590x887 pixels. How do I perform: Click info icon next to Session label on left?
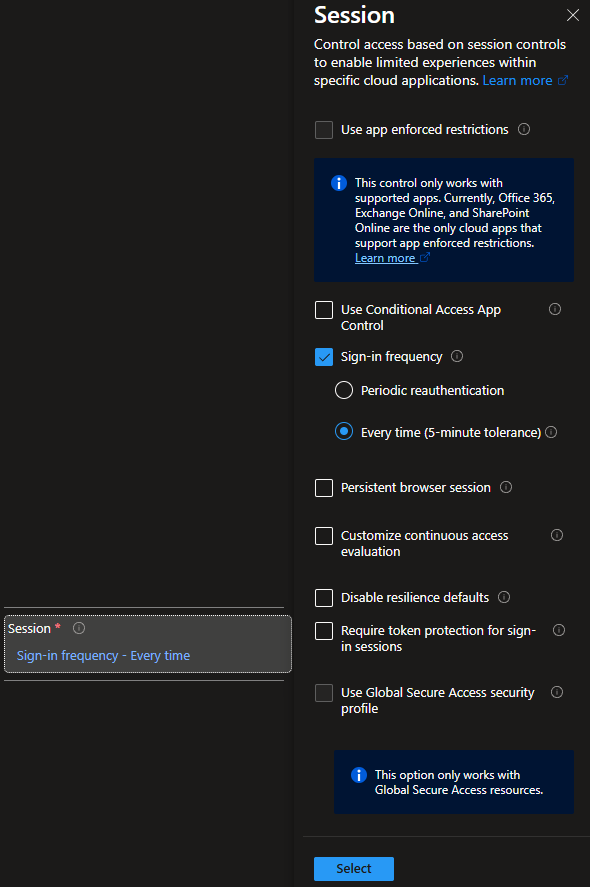coord(79,628)
